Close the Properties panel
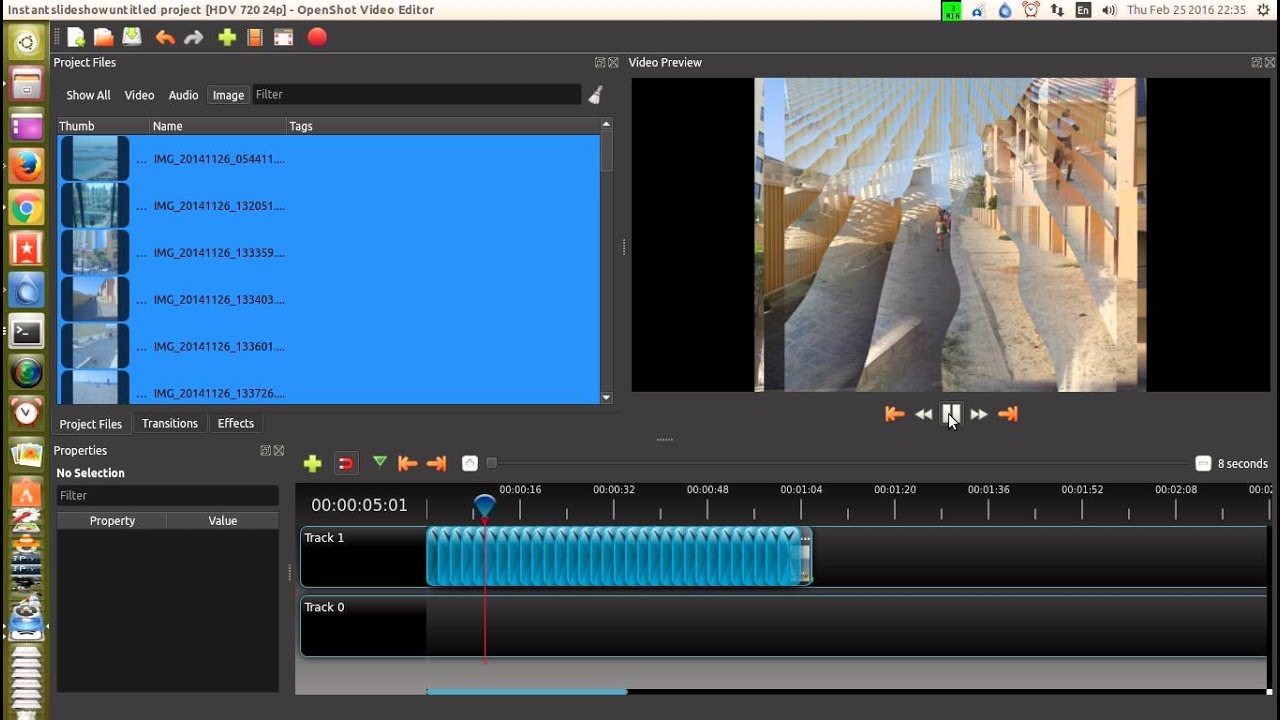Image resolution: width=1280 pixels, height=720 pixels. (279, 450)
